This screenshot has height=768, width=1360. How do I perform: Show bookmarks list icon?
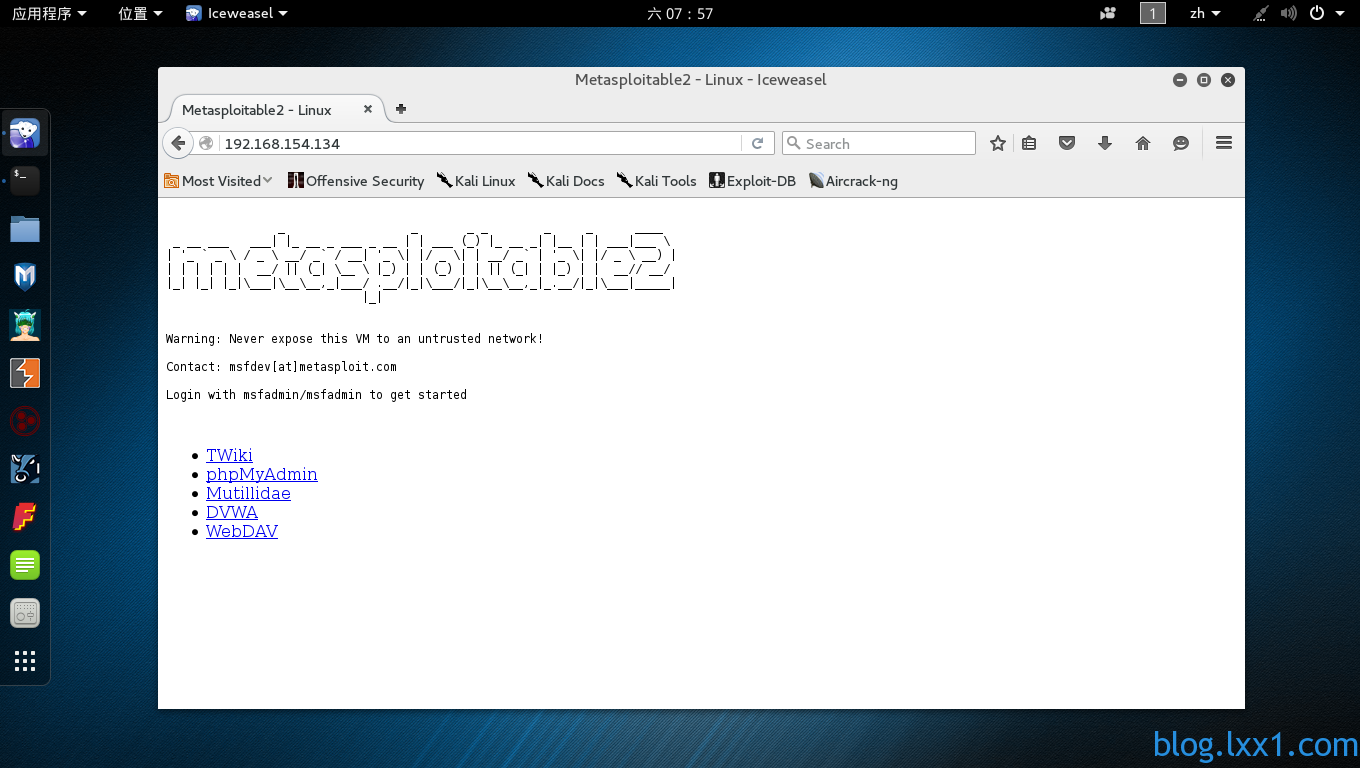point(1029,143)
